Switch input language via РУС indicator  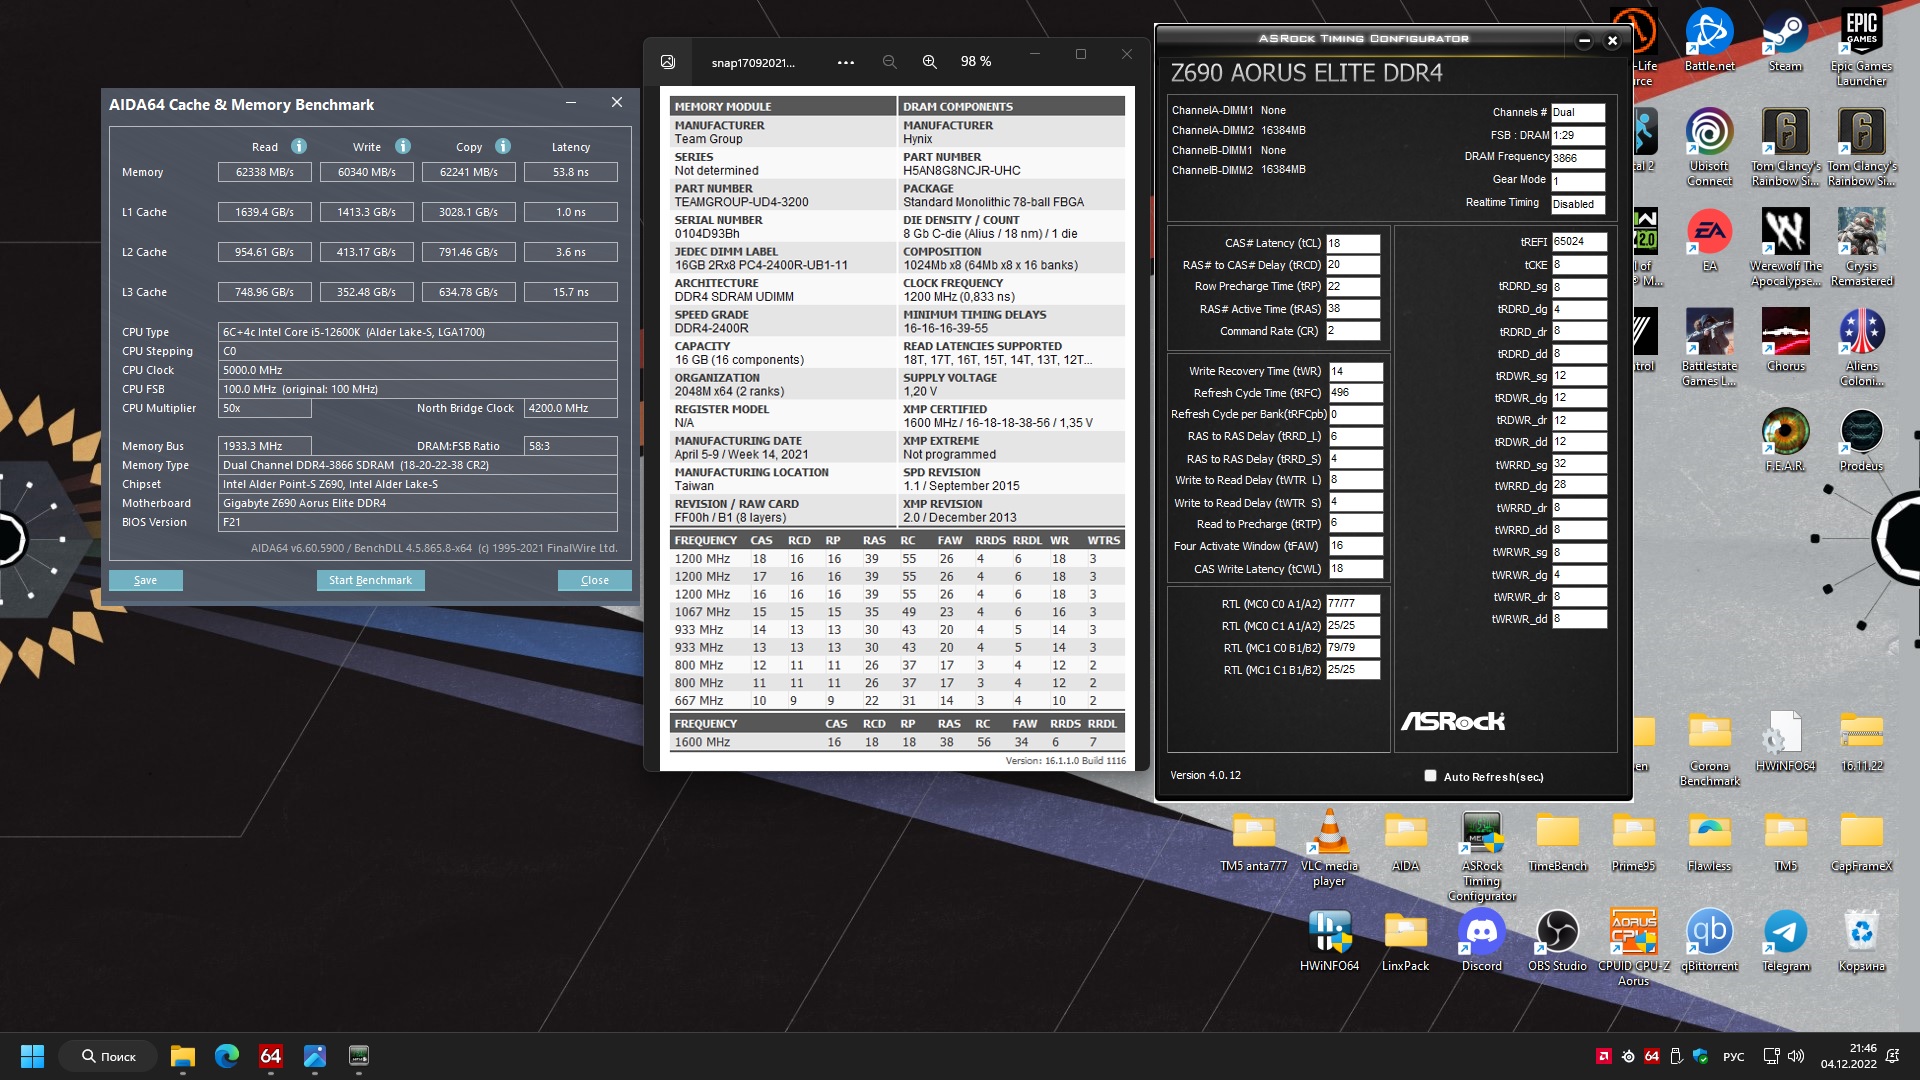pos(1733,1057)
